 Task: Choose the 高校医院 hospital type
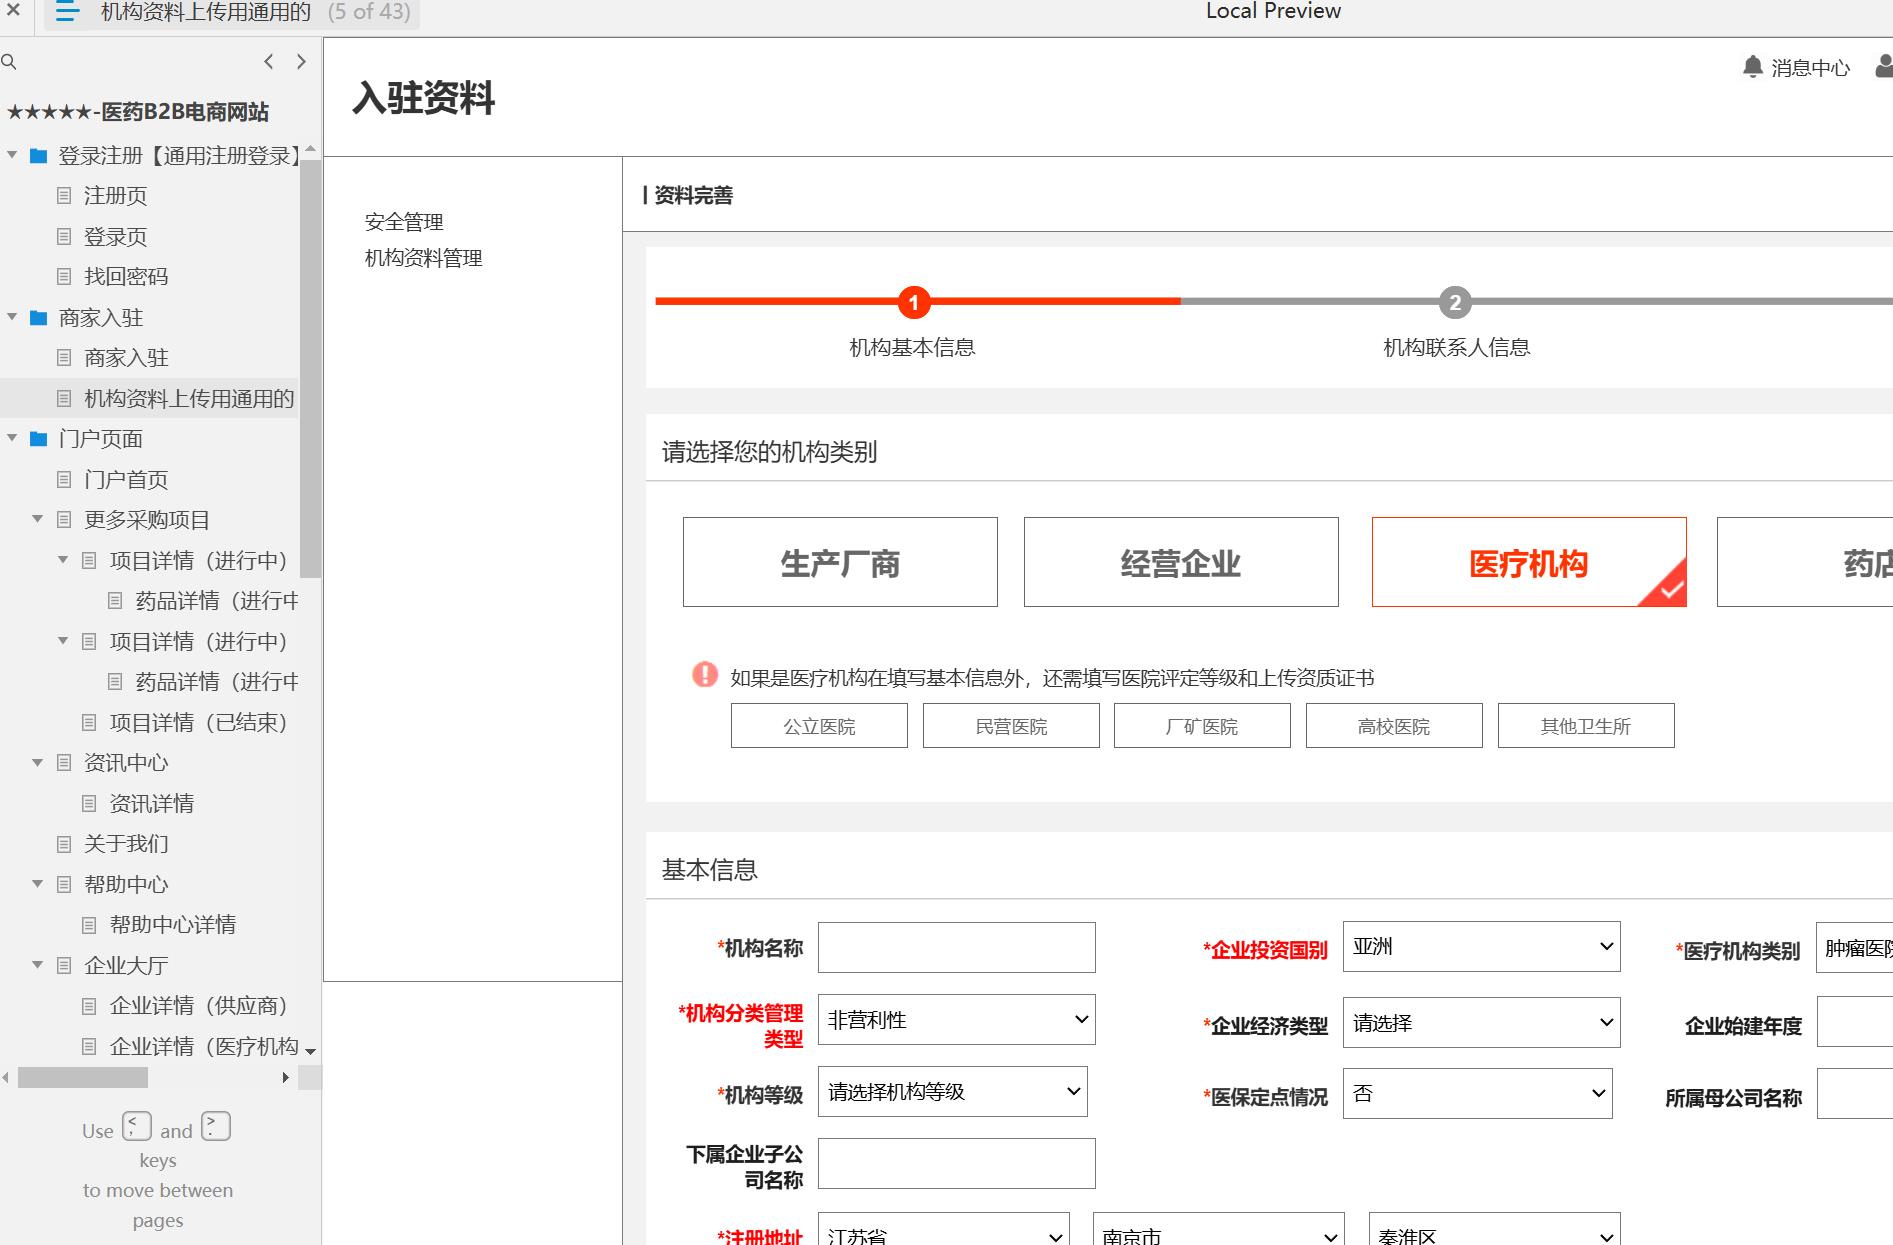tap(1394, 726)
